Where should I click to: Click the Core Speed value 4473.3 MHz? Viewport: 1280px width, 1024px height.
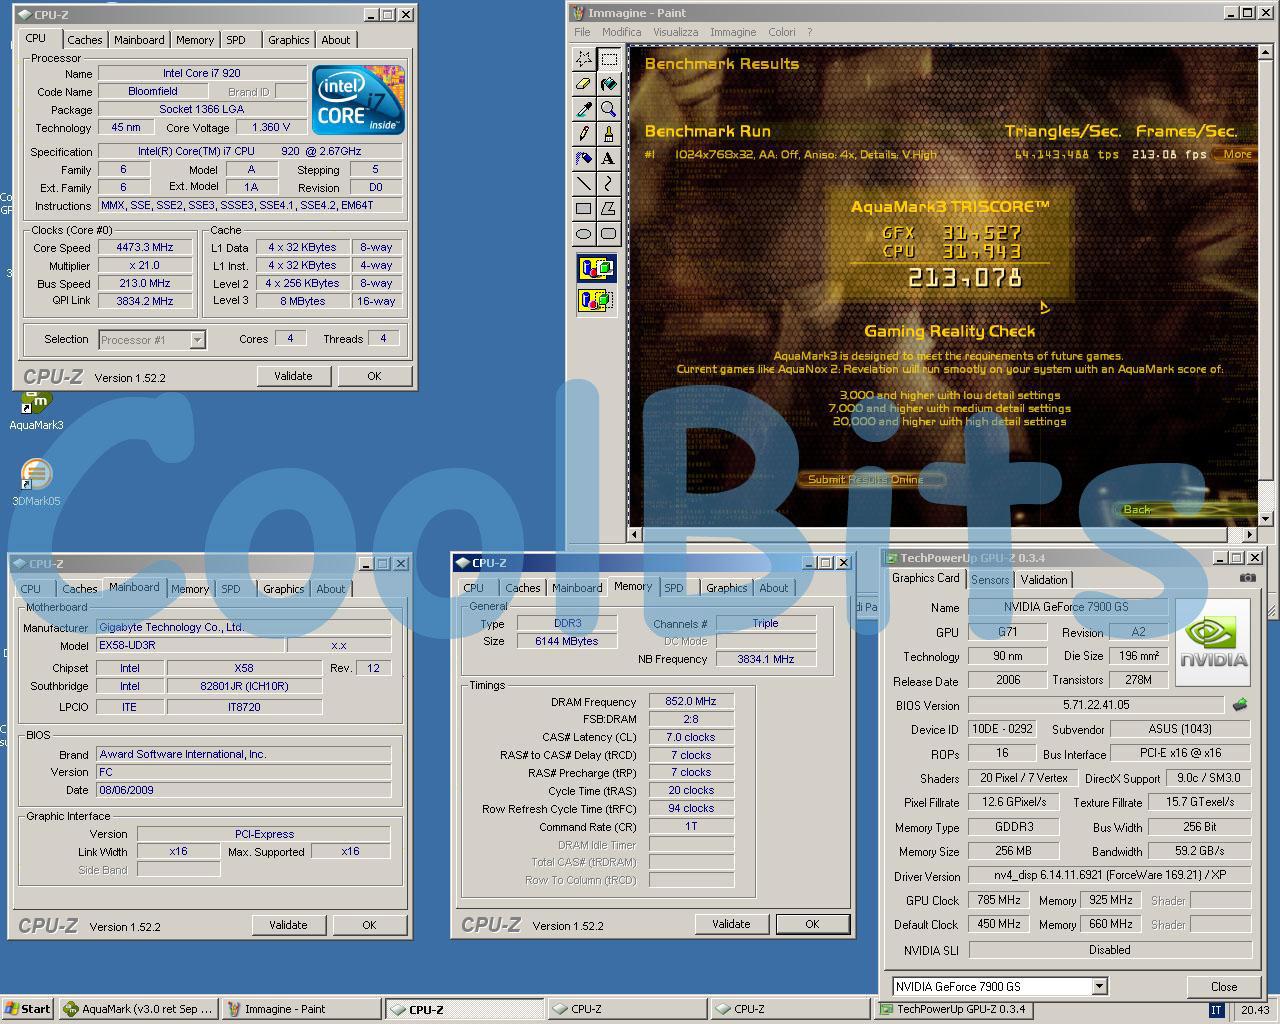click(145, 247)
